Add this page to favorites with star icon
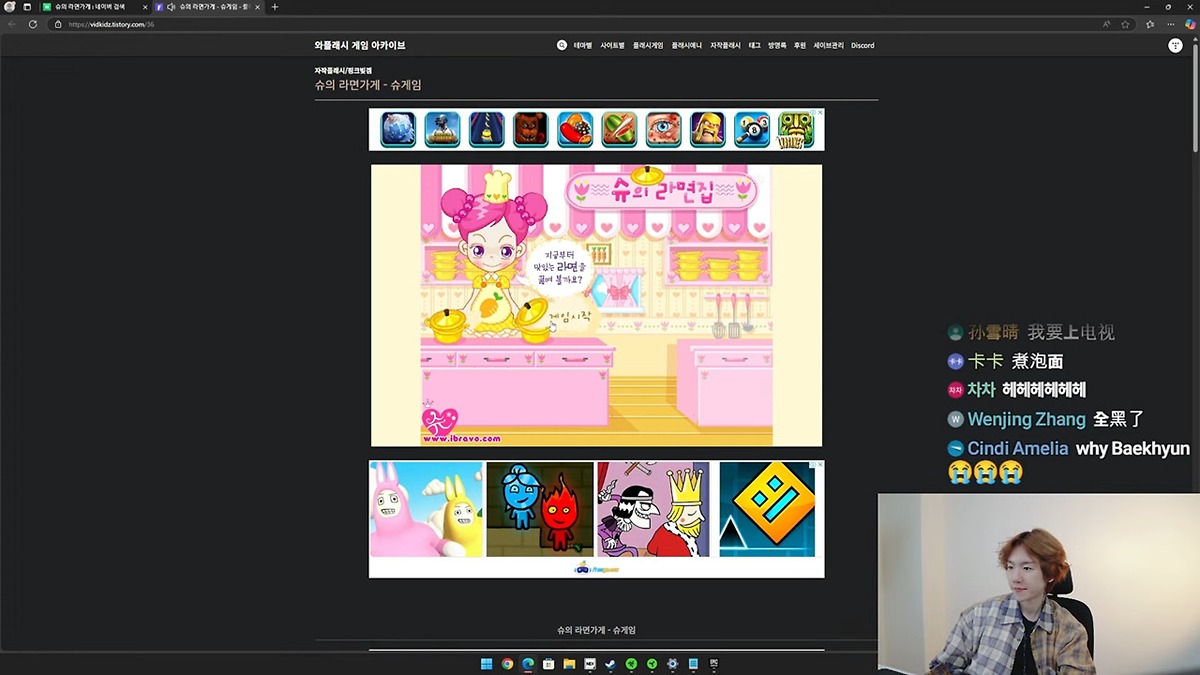Viewport: 1200px width, 675px height. click(x=1125, y=24)
